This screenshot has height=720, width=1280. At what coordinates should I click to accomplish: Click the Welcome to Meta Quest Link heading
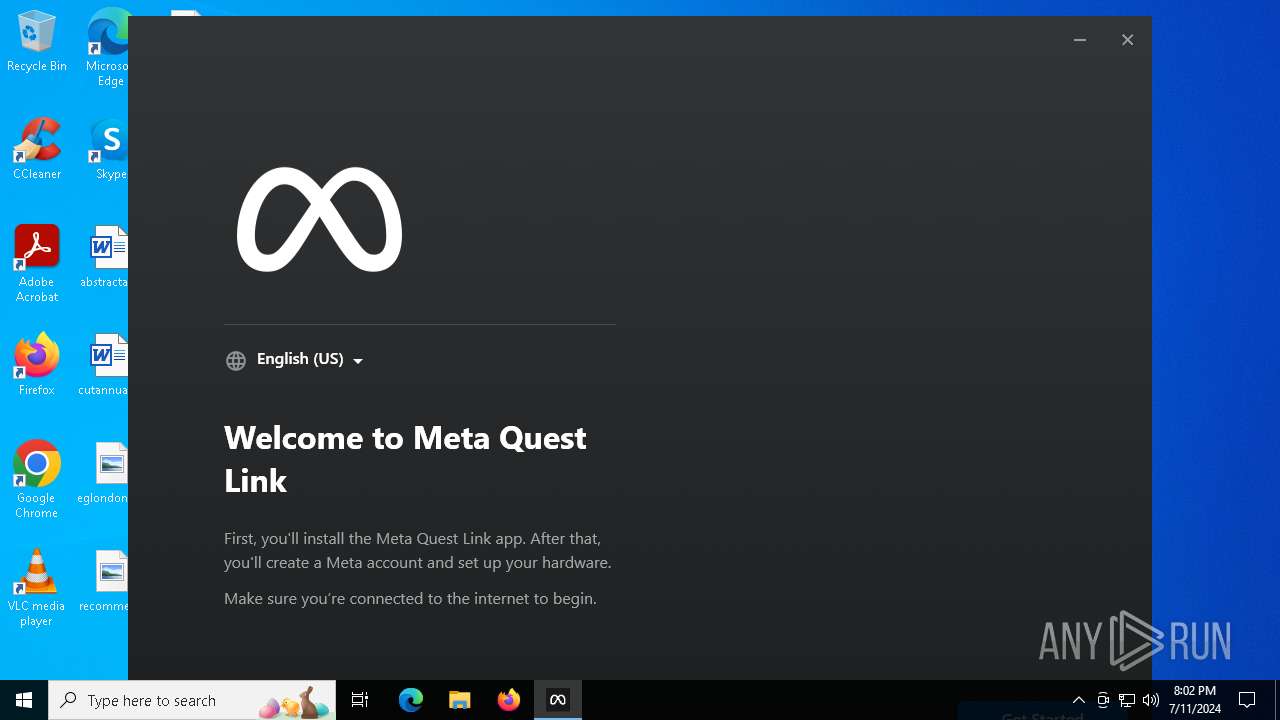click(405, 459)
